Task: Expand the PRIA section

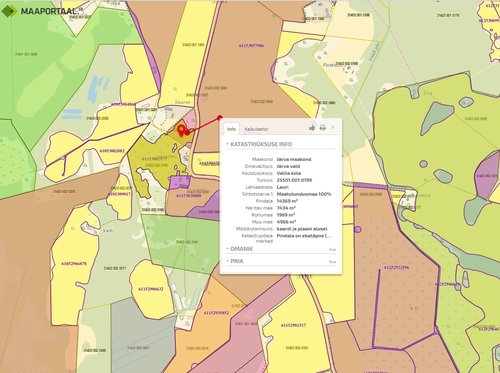Action: [235, 261]
